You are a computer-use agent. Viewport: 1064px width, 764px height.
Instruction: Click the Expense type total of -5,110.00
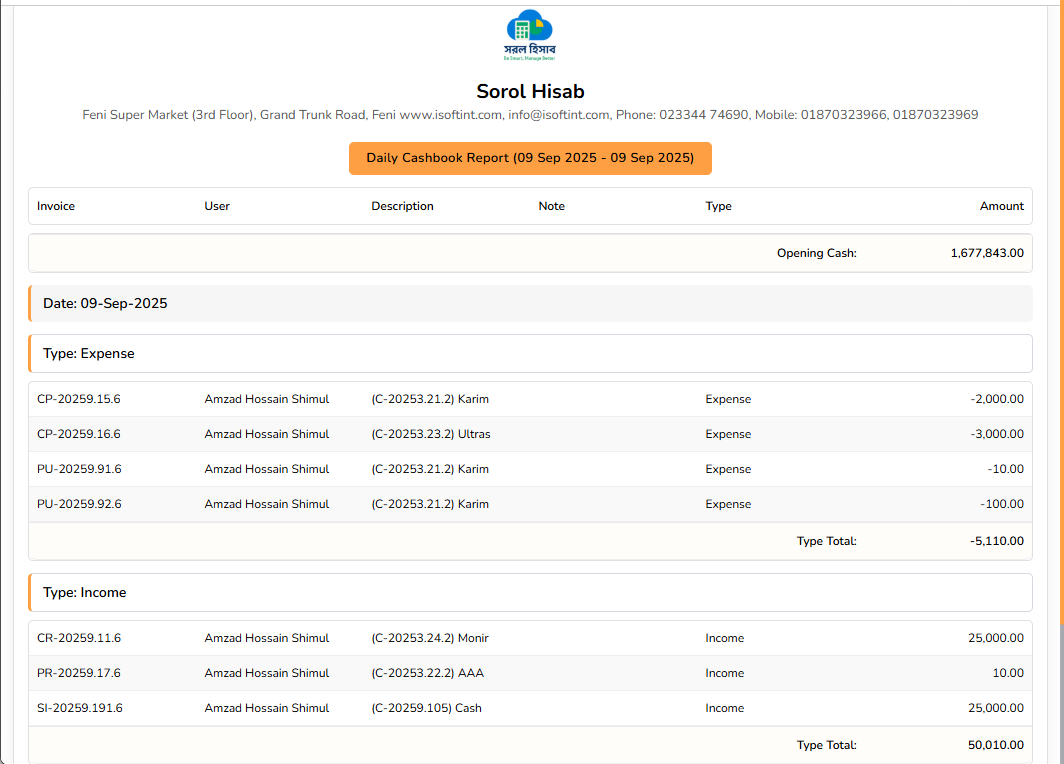996,541
